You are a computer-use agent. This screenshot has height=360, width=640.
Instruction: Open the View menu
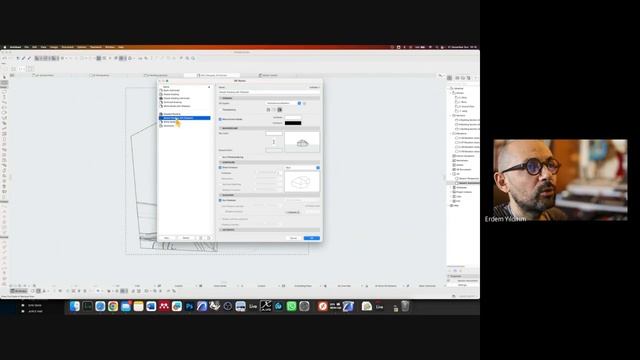coord(43,47)
